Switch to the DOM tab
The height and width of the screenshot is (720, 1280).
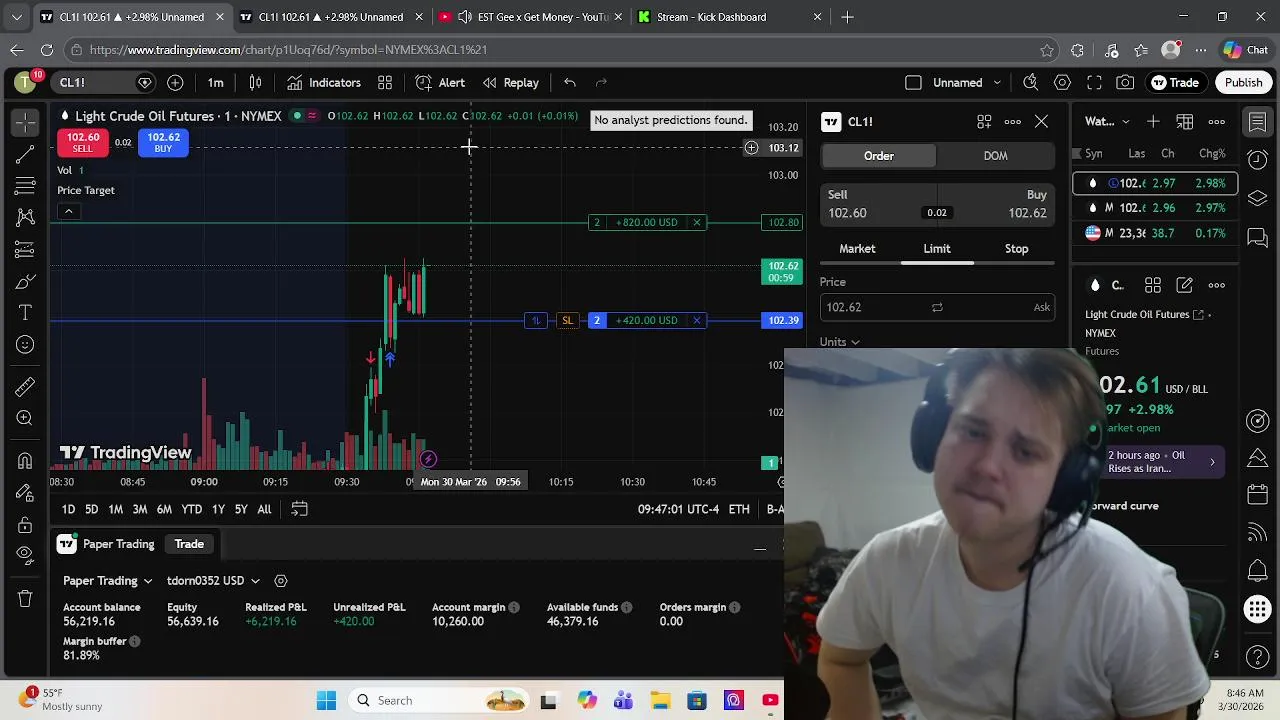995,156
